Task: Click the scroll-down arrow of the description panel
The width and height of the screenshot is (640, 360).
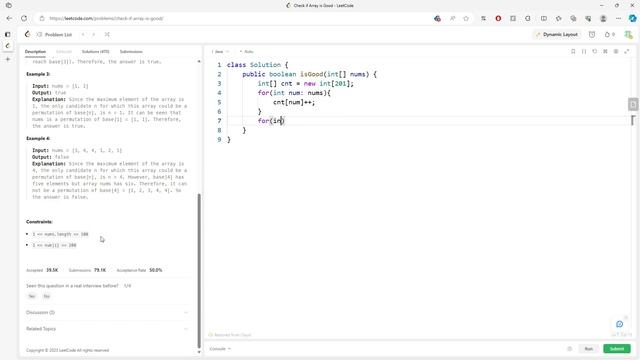Action: (199, 352)
